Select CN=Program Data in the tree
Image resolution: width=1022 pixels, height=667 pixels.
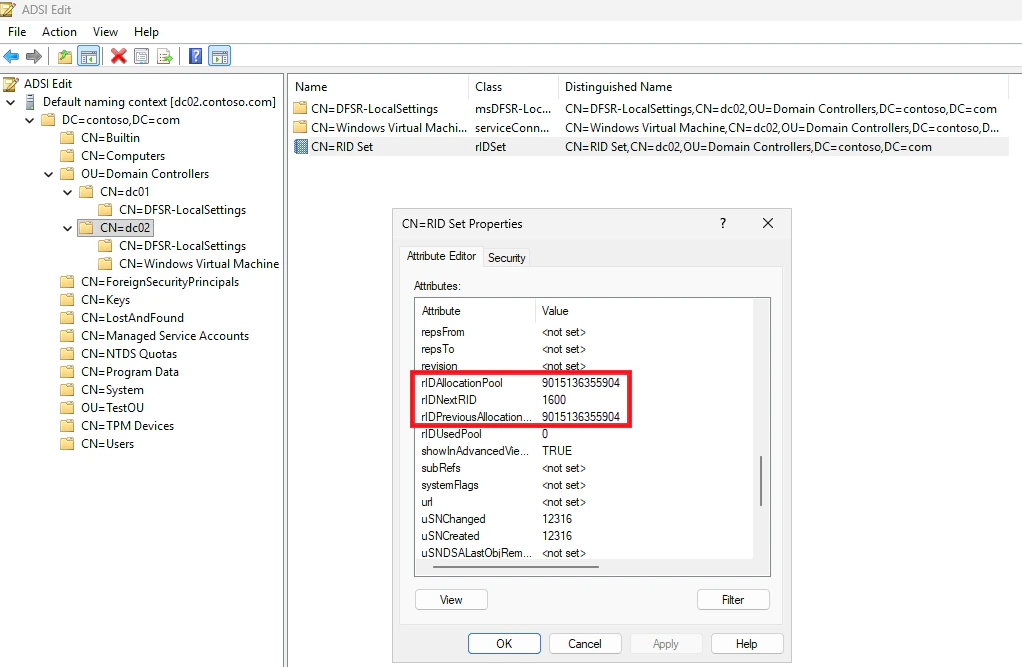tap(130, 372)
